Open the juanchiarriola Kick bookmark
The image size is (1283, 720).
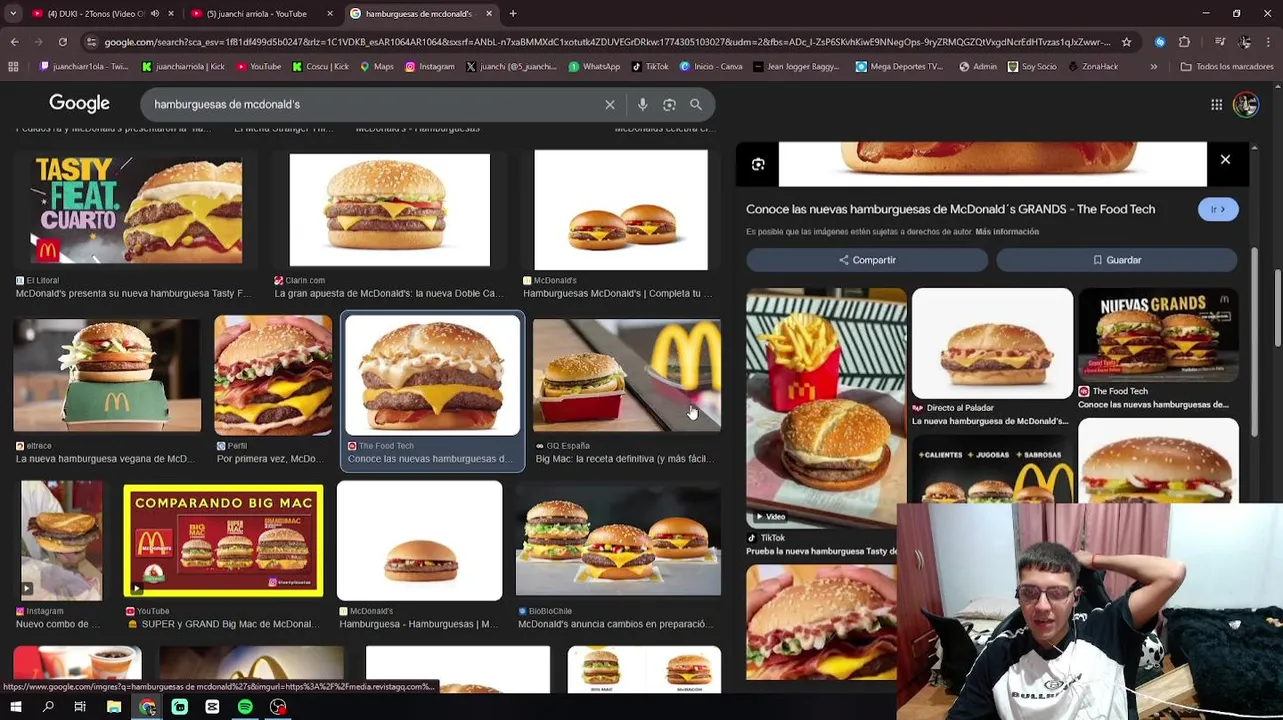(x=183, y=67)
